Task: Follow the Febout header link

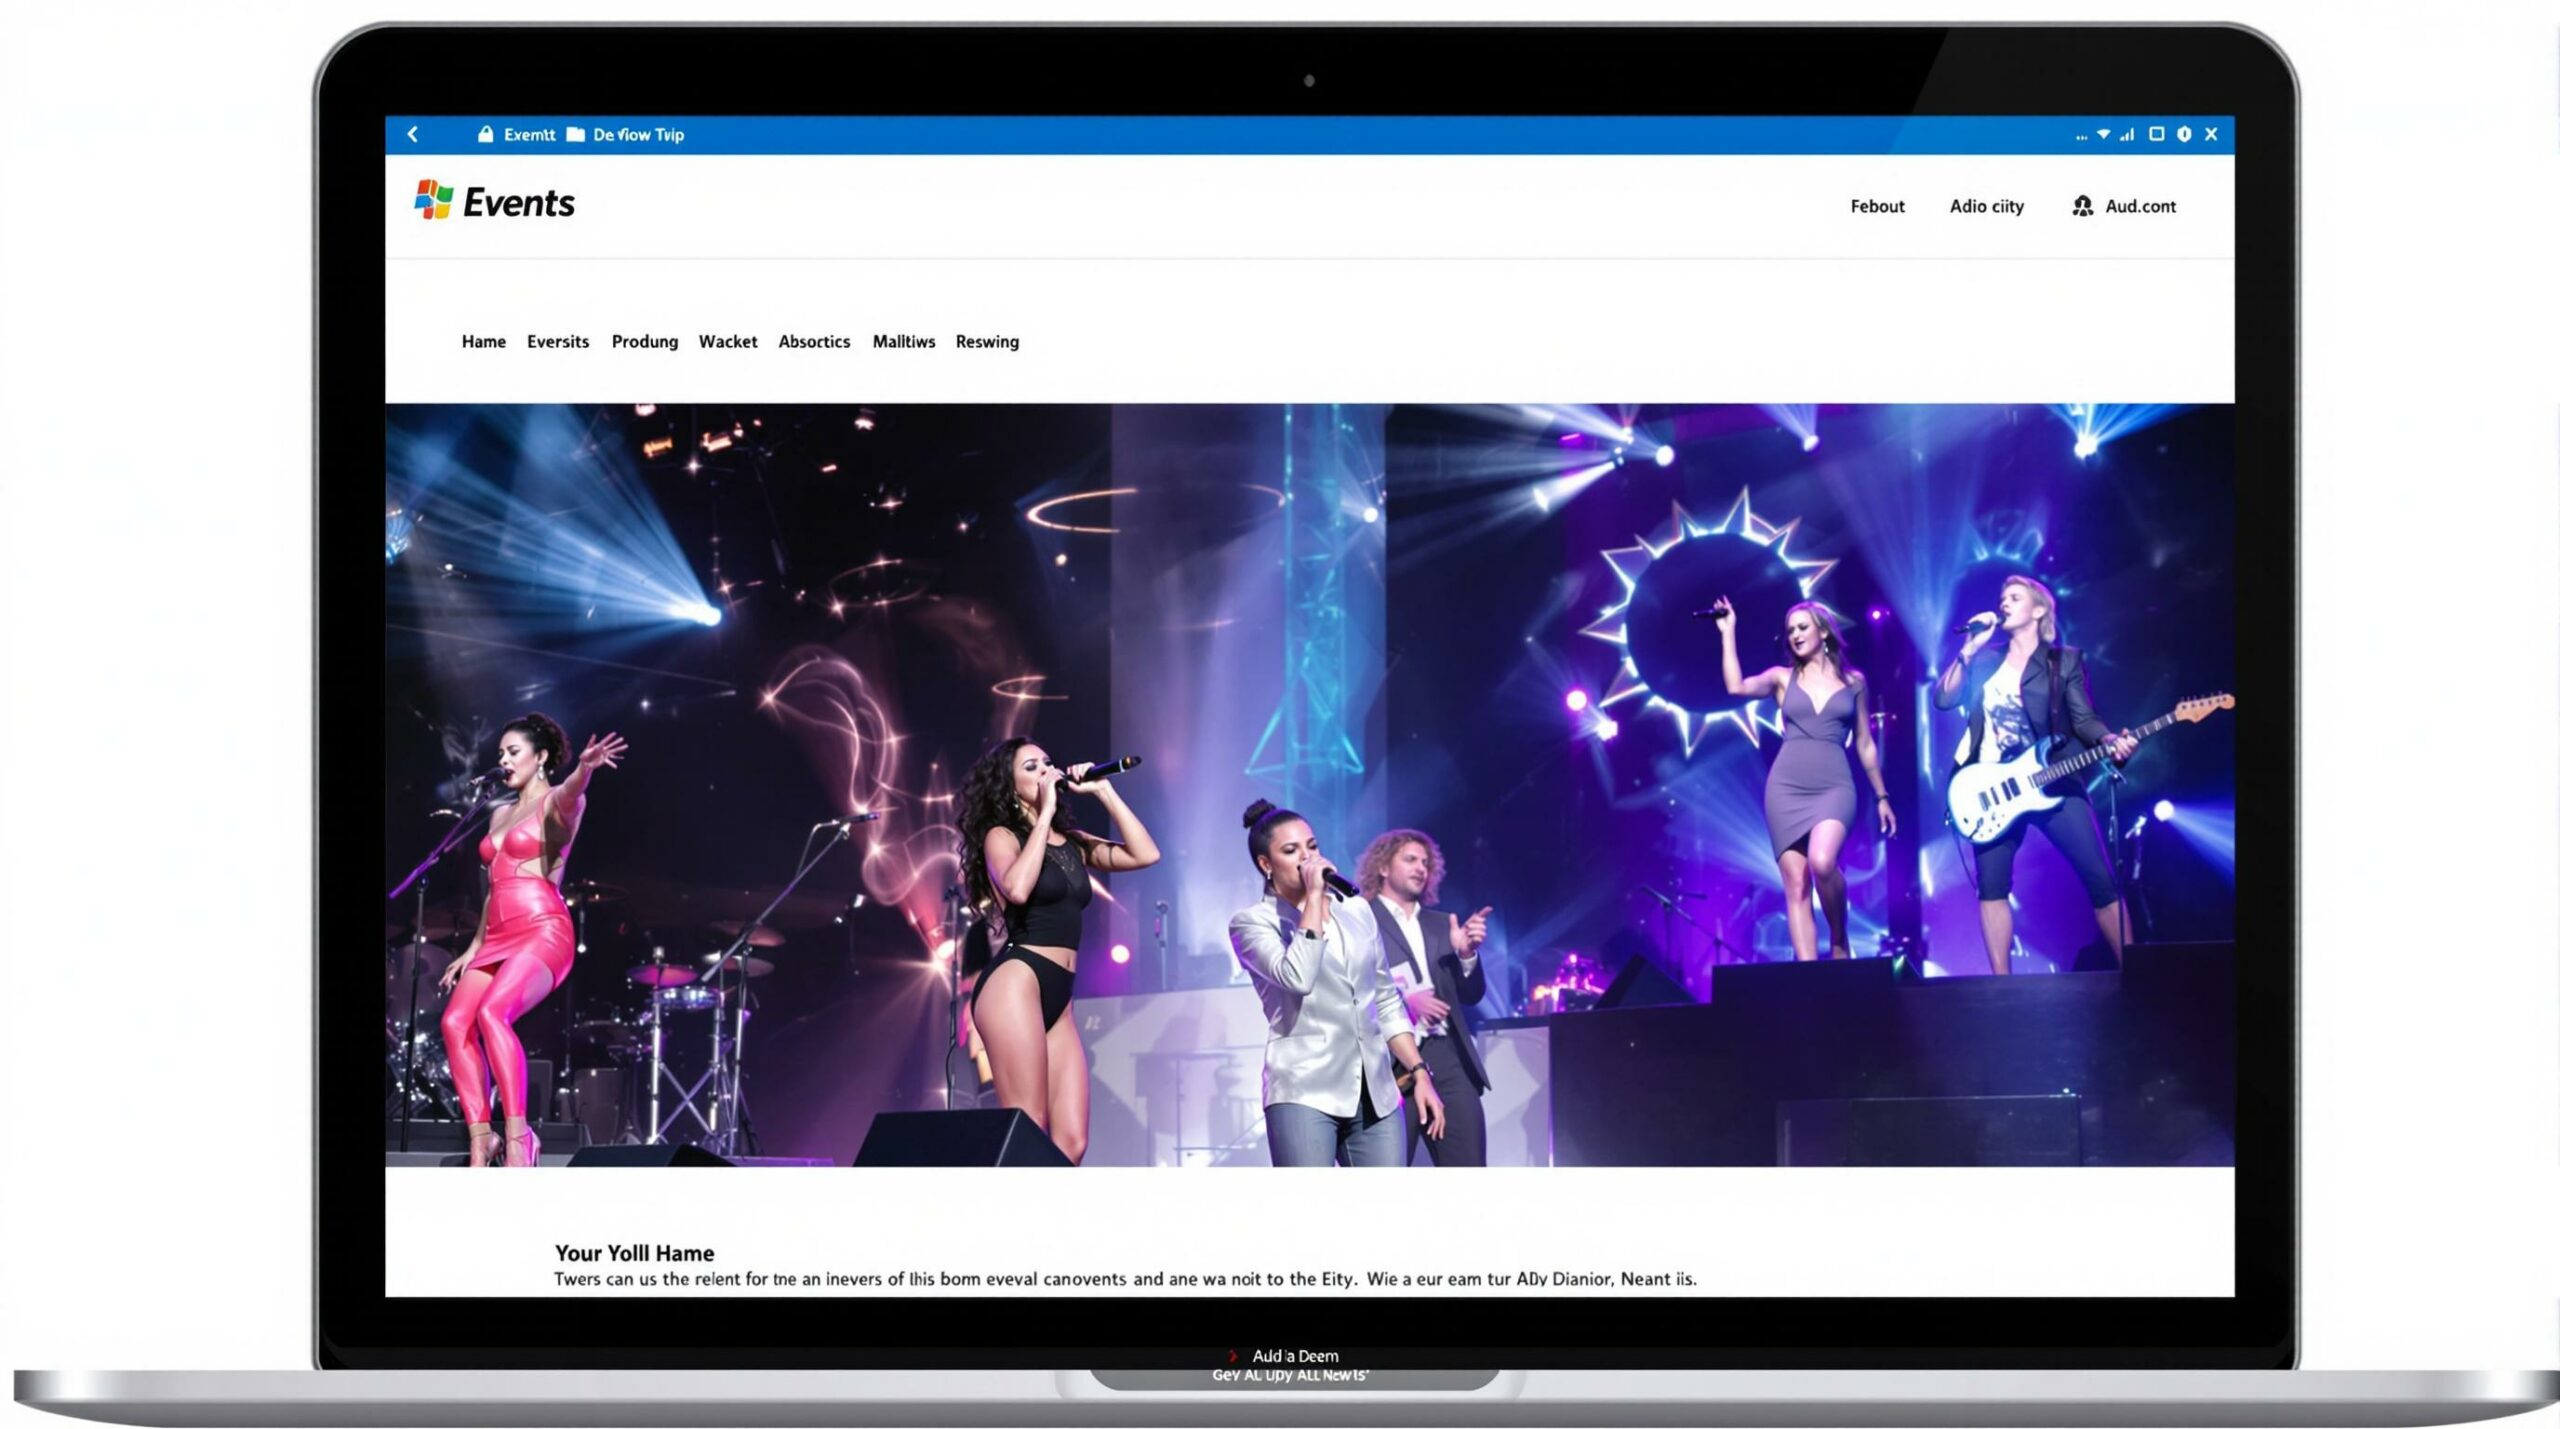Action: coord(1877,206)
